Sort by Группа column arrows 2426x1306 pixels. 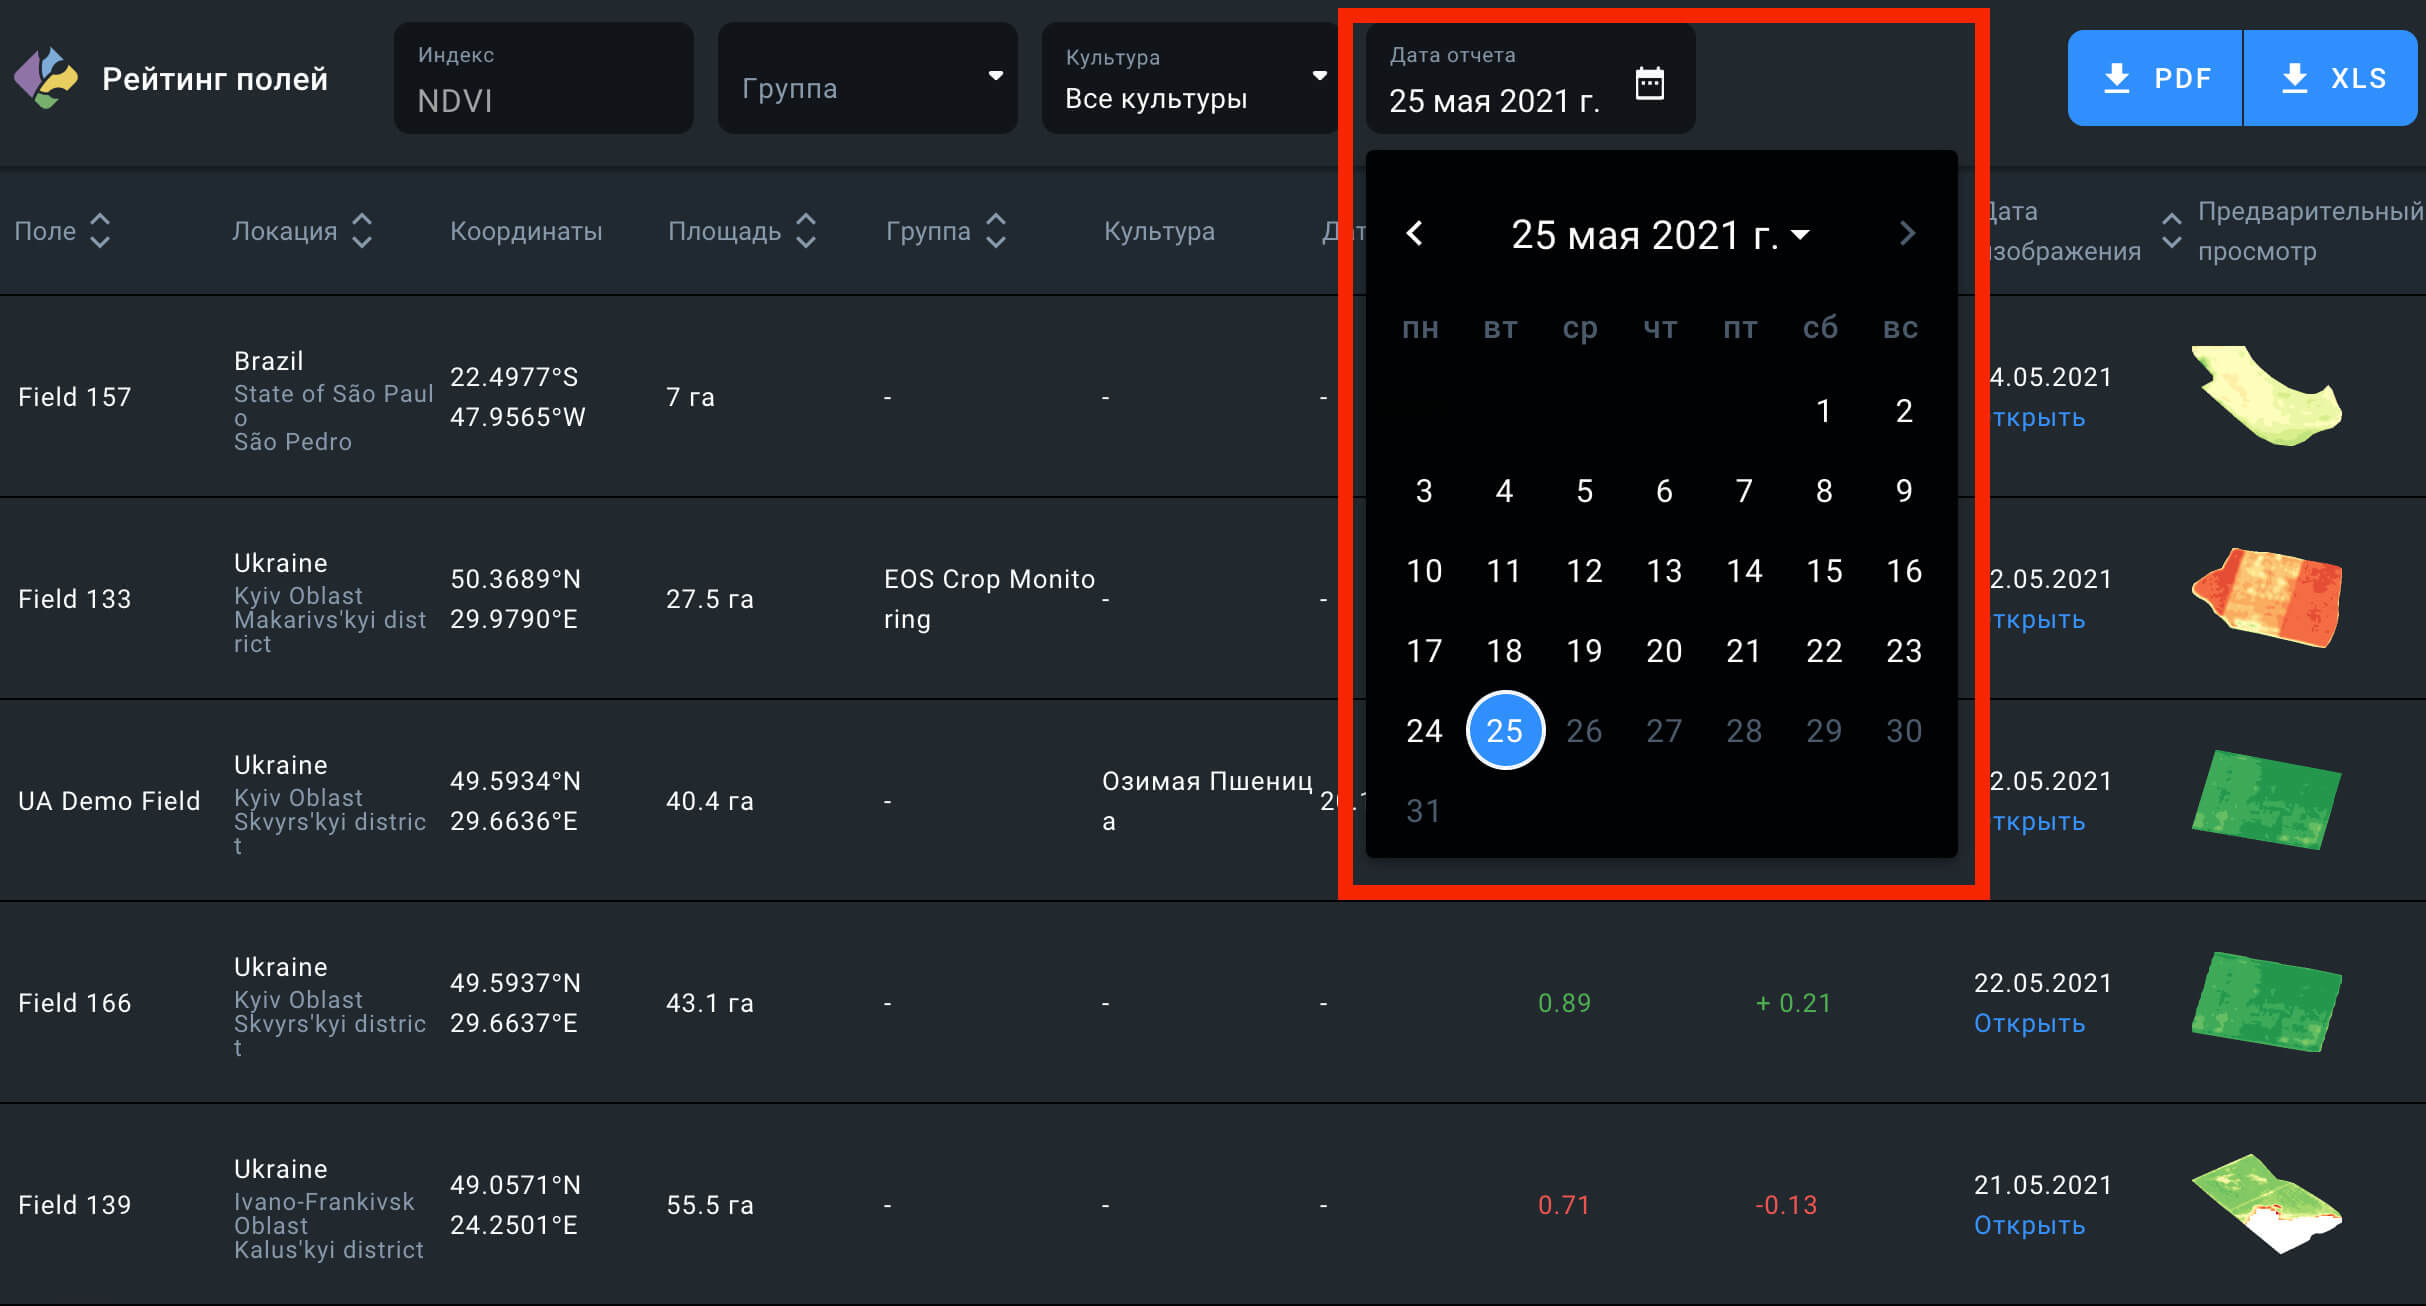[995, 231]
